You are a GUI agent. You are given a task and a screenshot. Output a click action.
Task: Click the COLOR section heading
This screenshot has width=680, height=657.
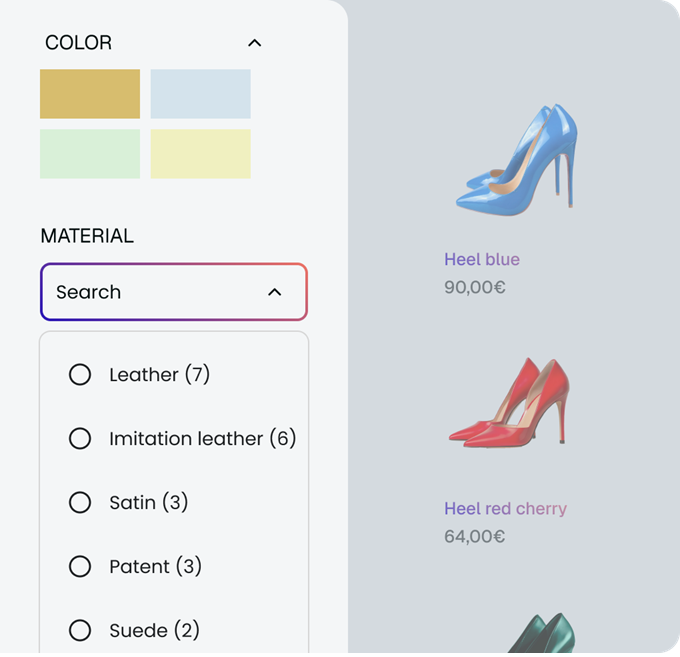pos(78,43)
